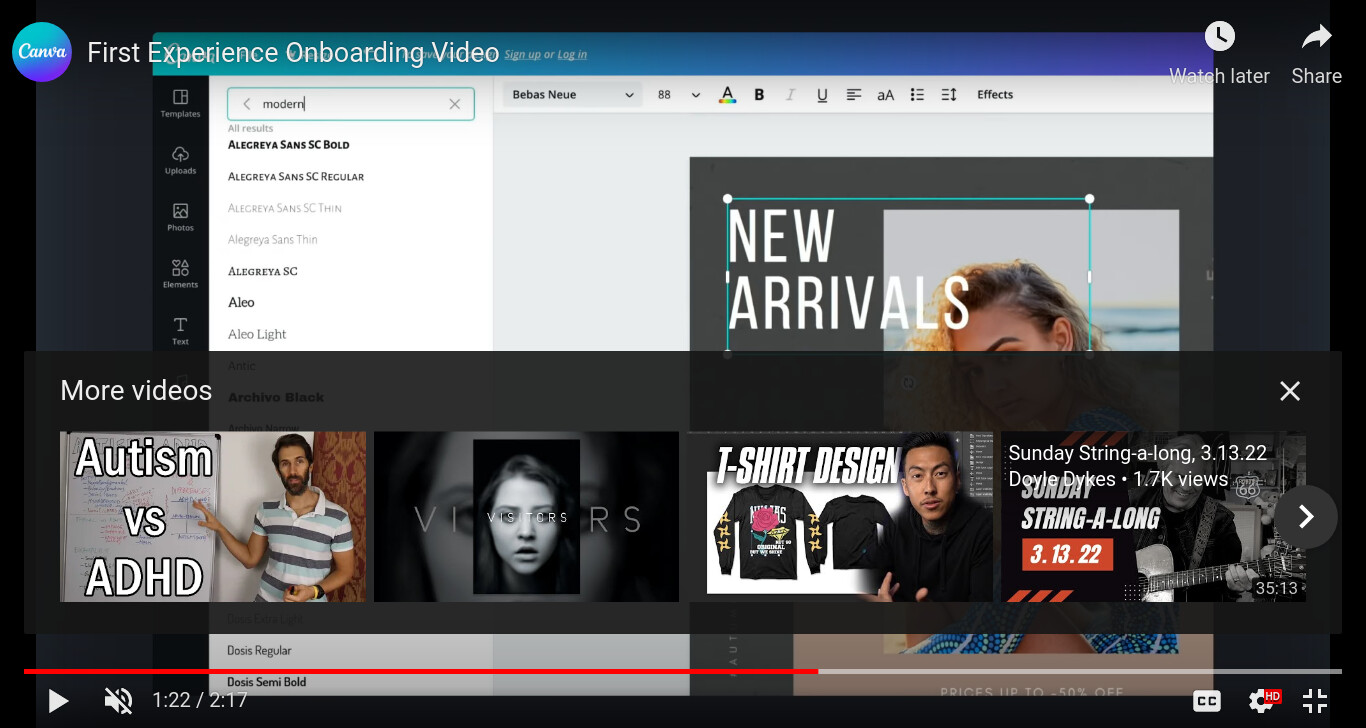Open the line spacing options
The width and height of the screenshot is (1366, 728).
pyautogui.click(x=949, y=95)
